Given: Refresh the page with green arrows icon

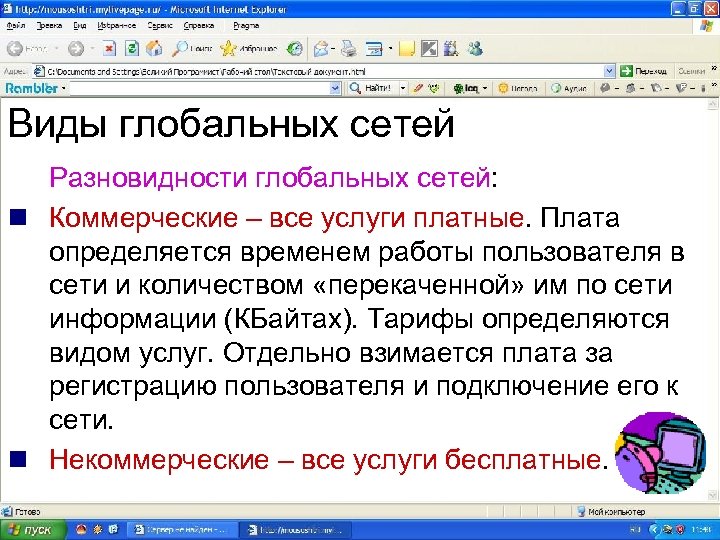Looking at the screenshot, I should (132, 48).
